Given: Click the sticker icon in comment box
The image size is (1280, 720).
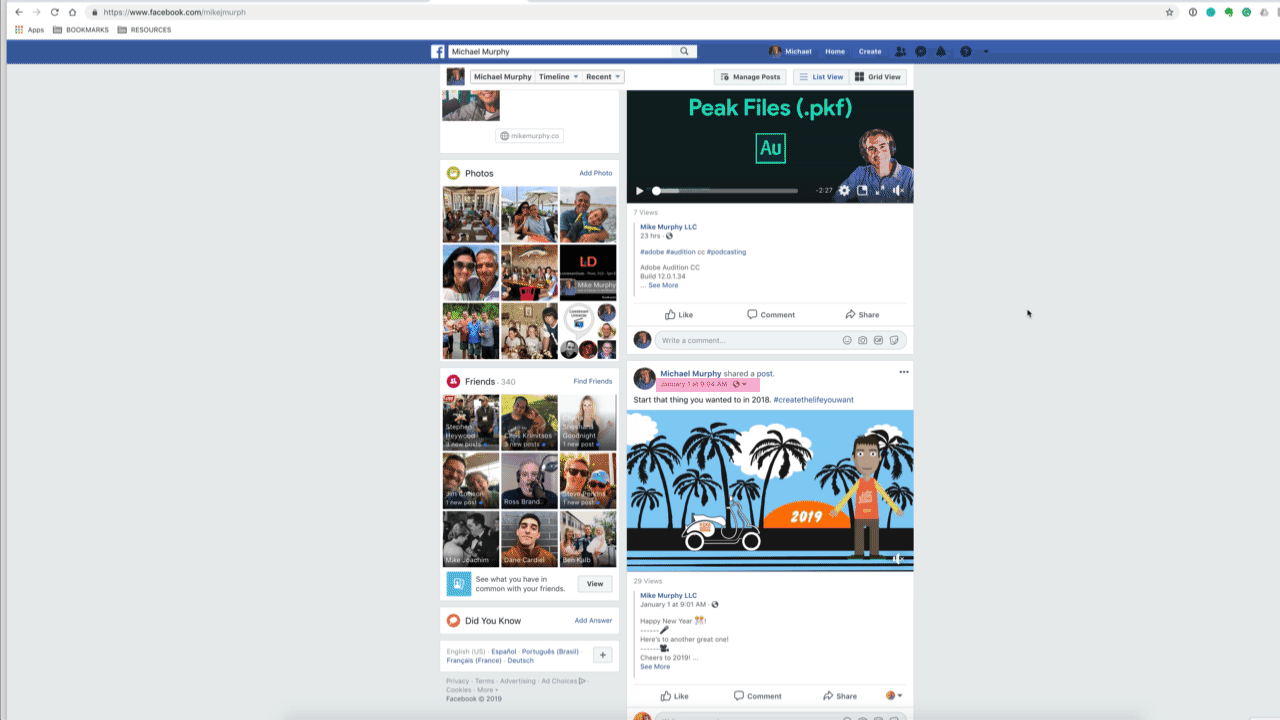Looking at the screenshot, I should point(895,340).
